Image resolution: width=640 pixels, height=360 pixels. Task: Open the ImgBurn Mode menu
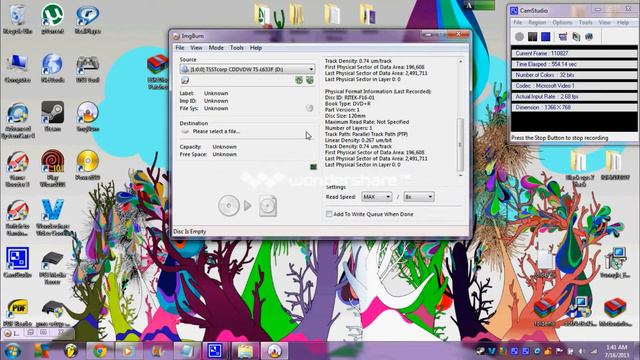tap(216, 48)
